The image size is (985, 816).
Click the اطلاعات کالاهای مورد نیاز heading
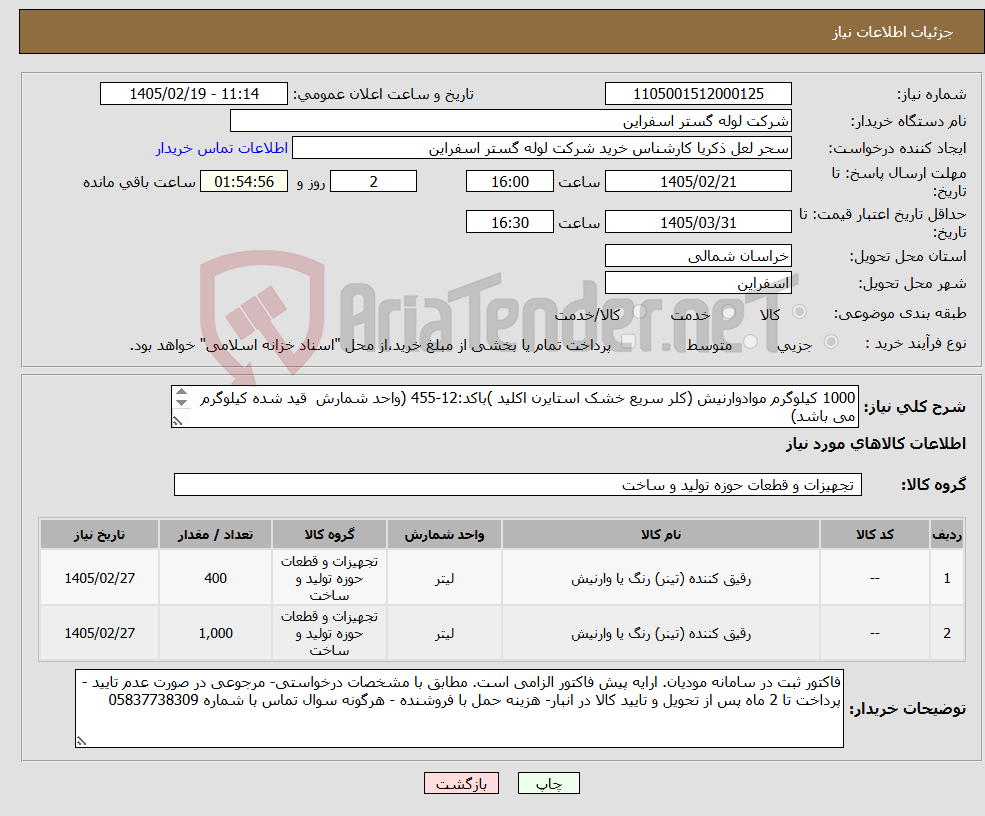click(x=876, y=444)
